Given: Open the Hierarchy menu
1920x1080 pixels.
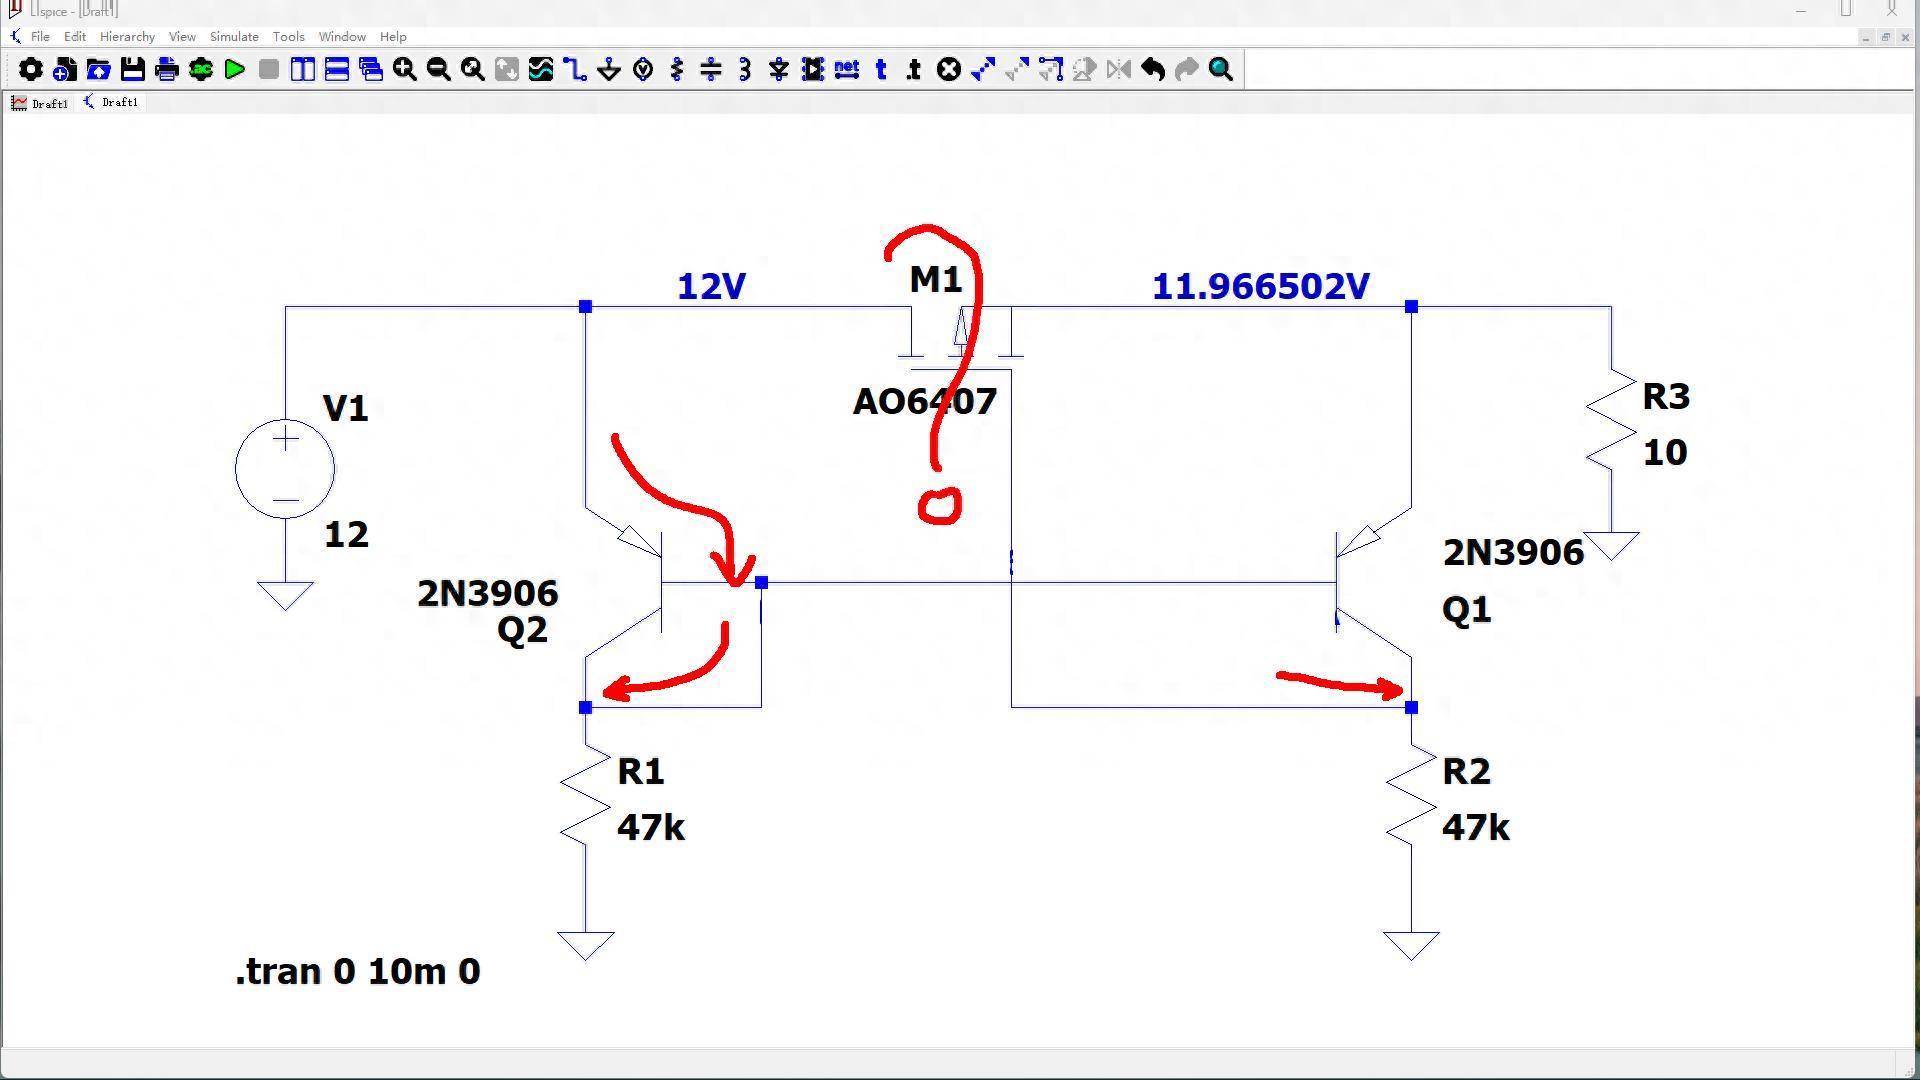Looking at the screenshot, I should (x=127, y=37).
